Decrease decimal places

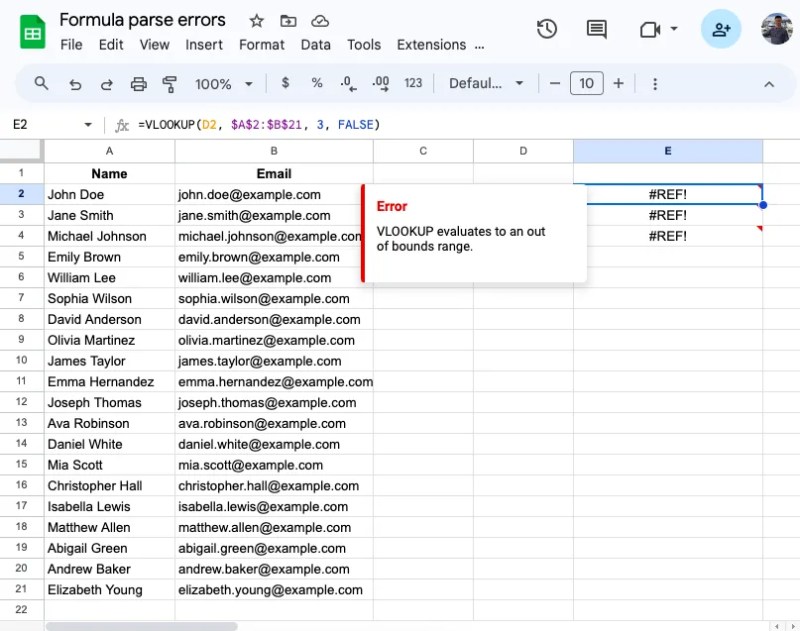coord(348,83)
